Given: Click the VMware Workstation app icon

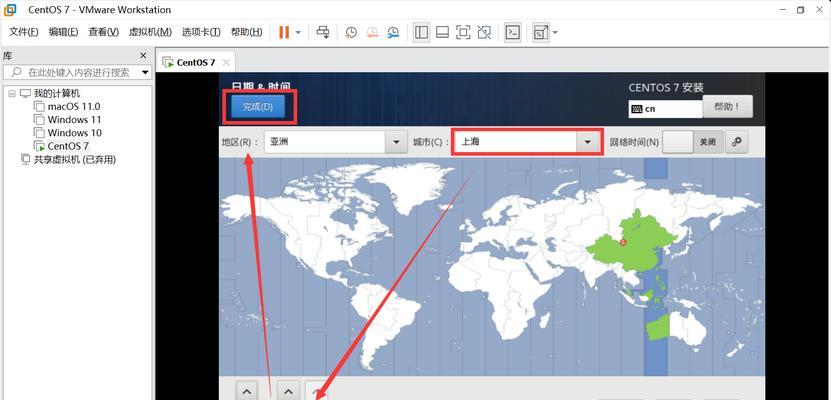Looking at the screenshot, I should pos(11,10).
